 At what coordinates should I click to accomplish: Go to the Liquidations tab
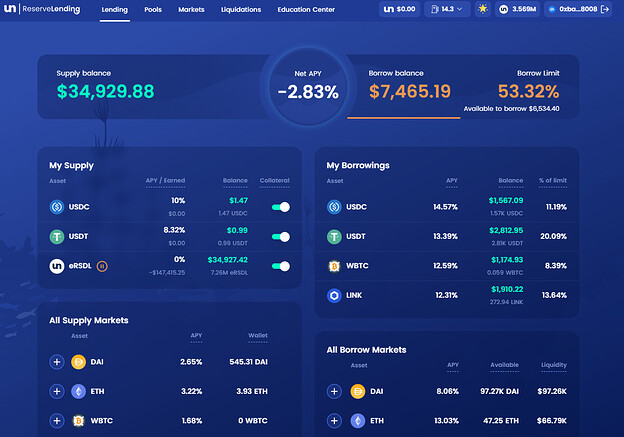click(x=241, y=10)
